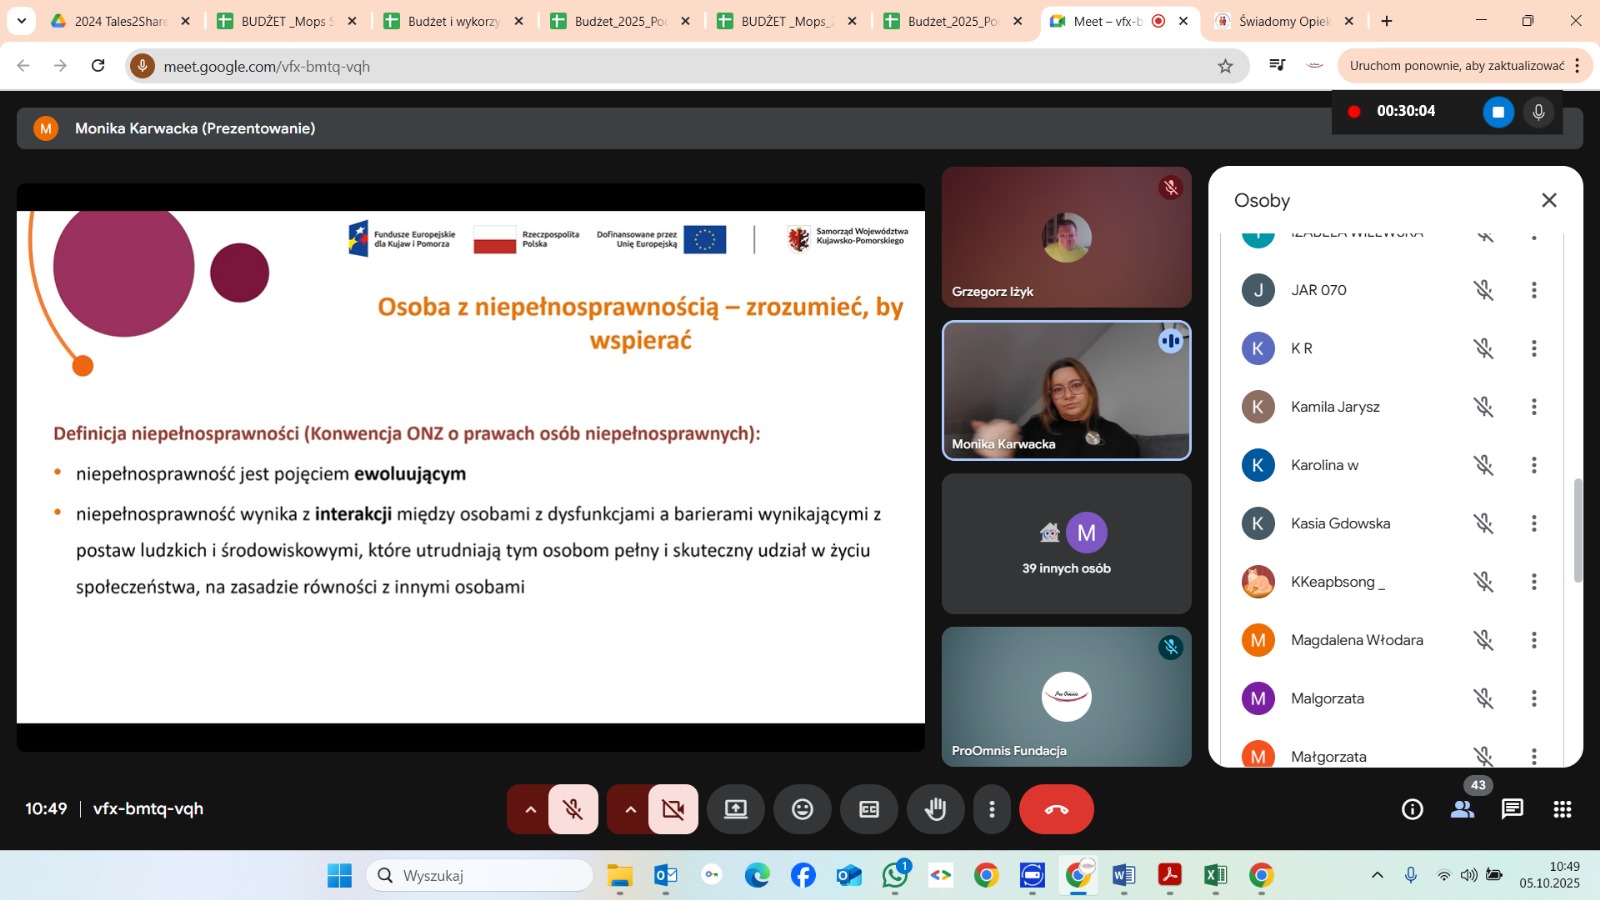1600x900 pixels.
Task: Expand video settings arrow beside camera
Action: (x=630, y=809)
